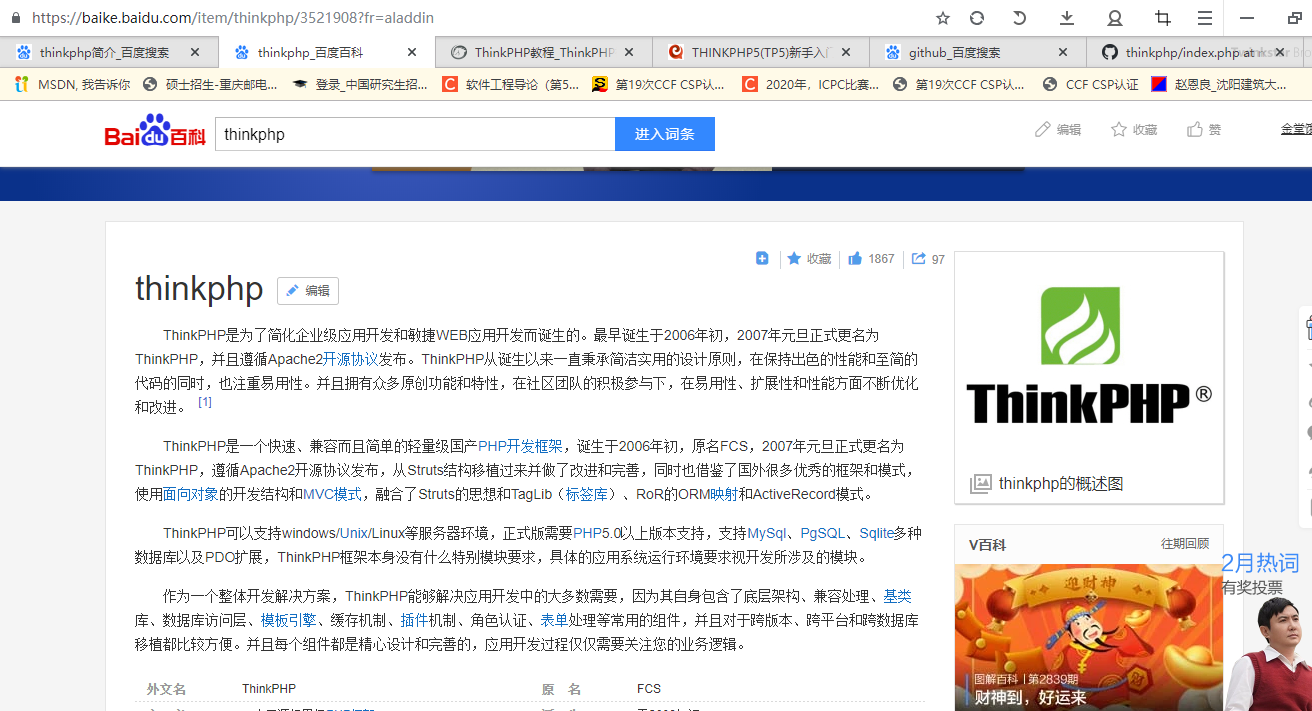Open the ThinkPHP logo overview image
This screenshot has width=1312, height=711.
click(1088, 360)
